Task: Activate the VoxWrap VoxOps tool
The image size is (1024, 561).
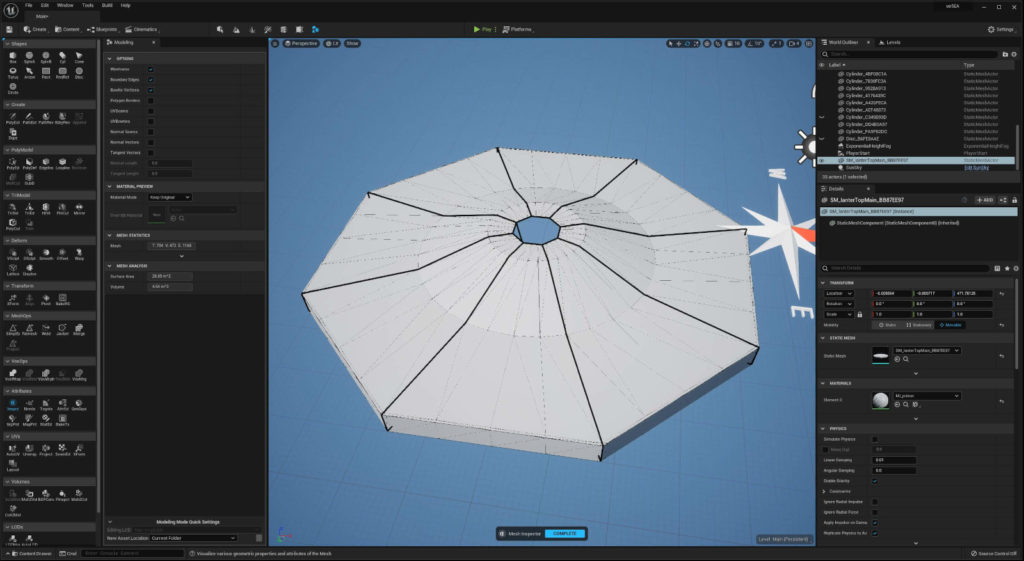Action: (12, 375)
